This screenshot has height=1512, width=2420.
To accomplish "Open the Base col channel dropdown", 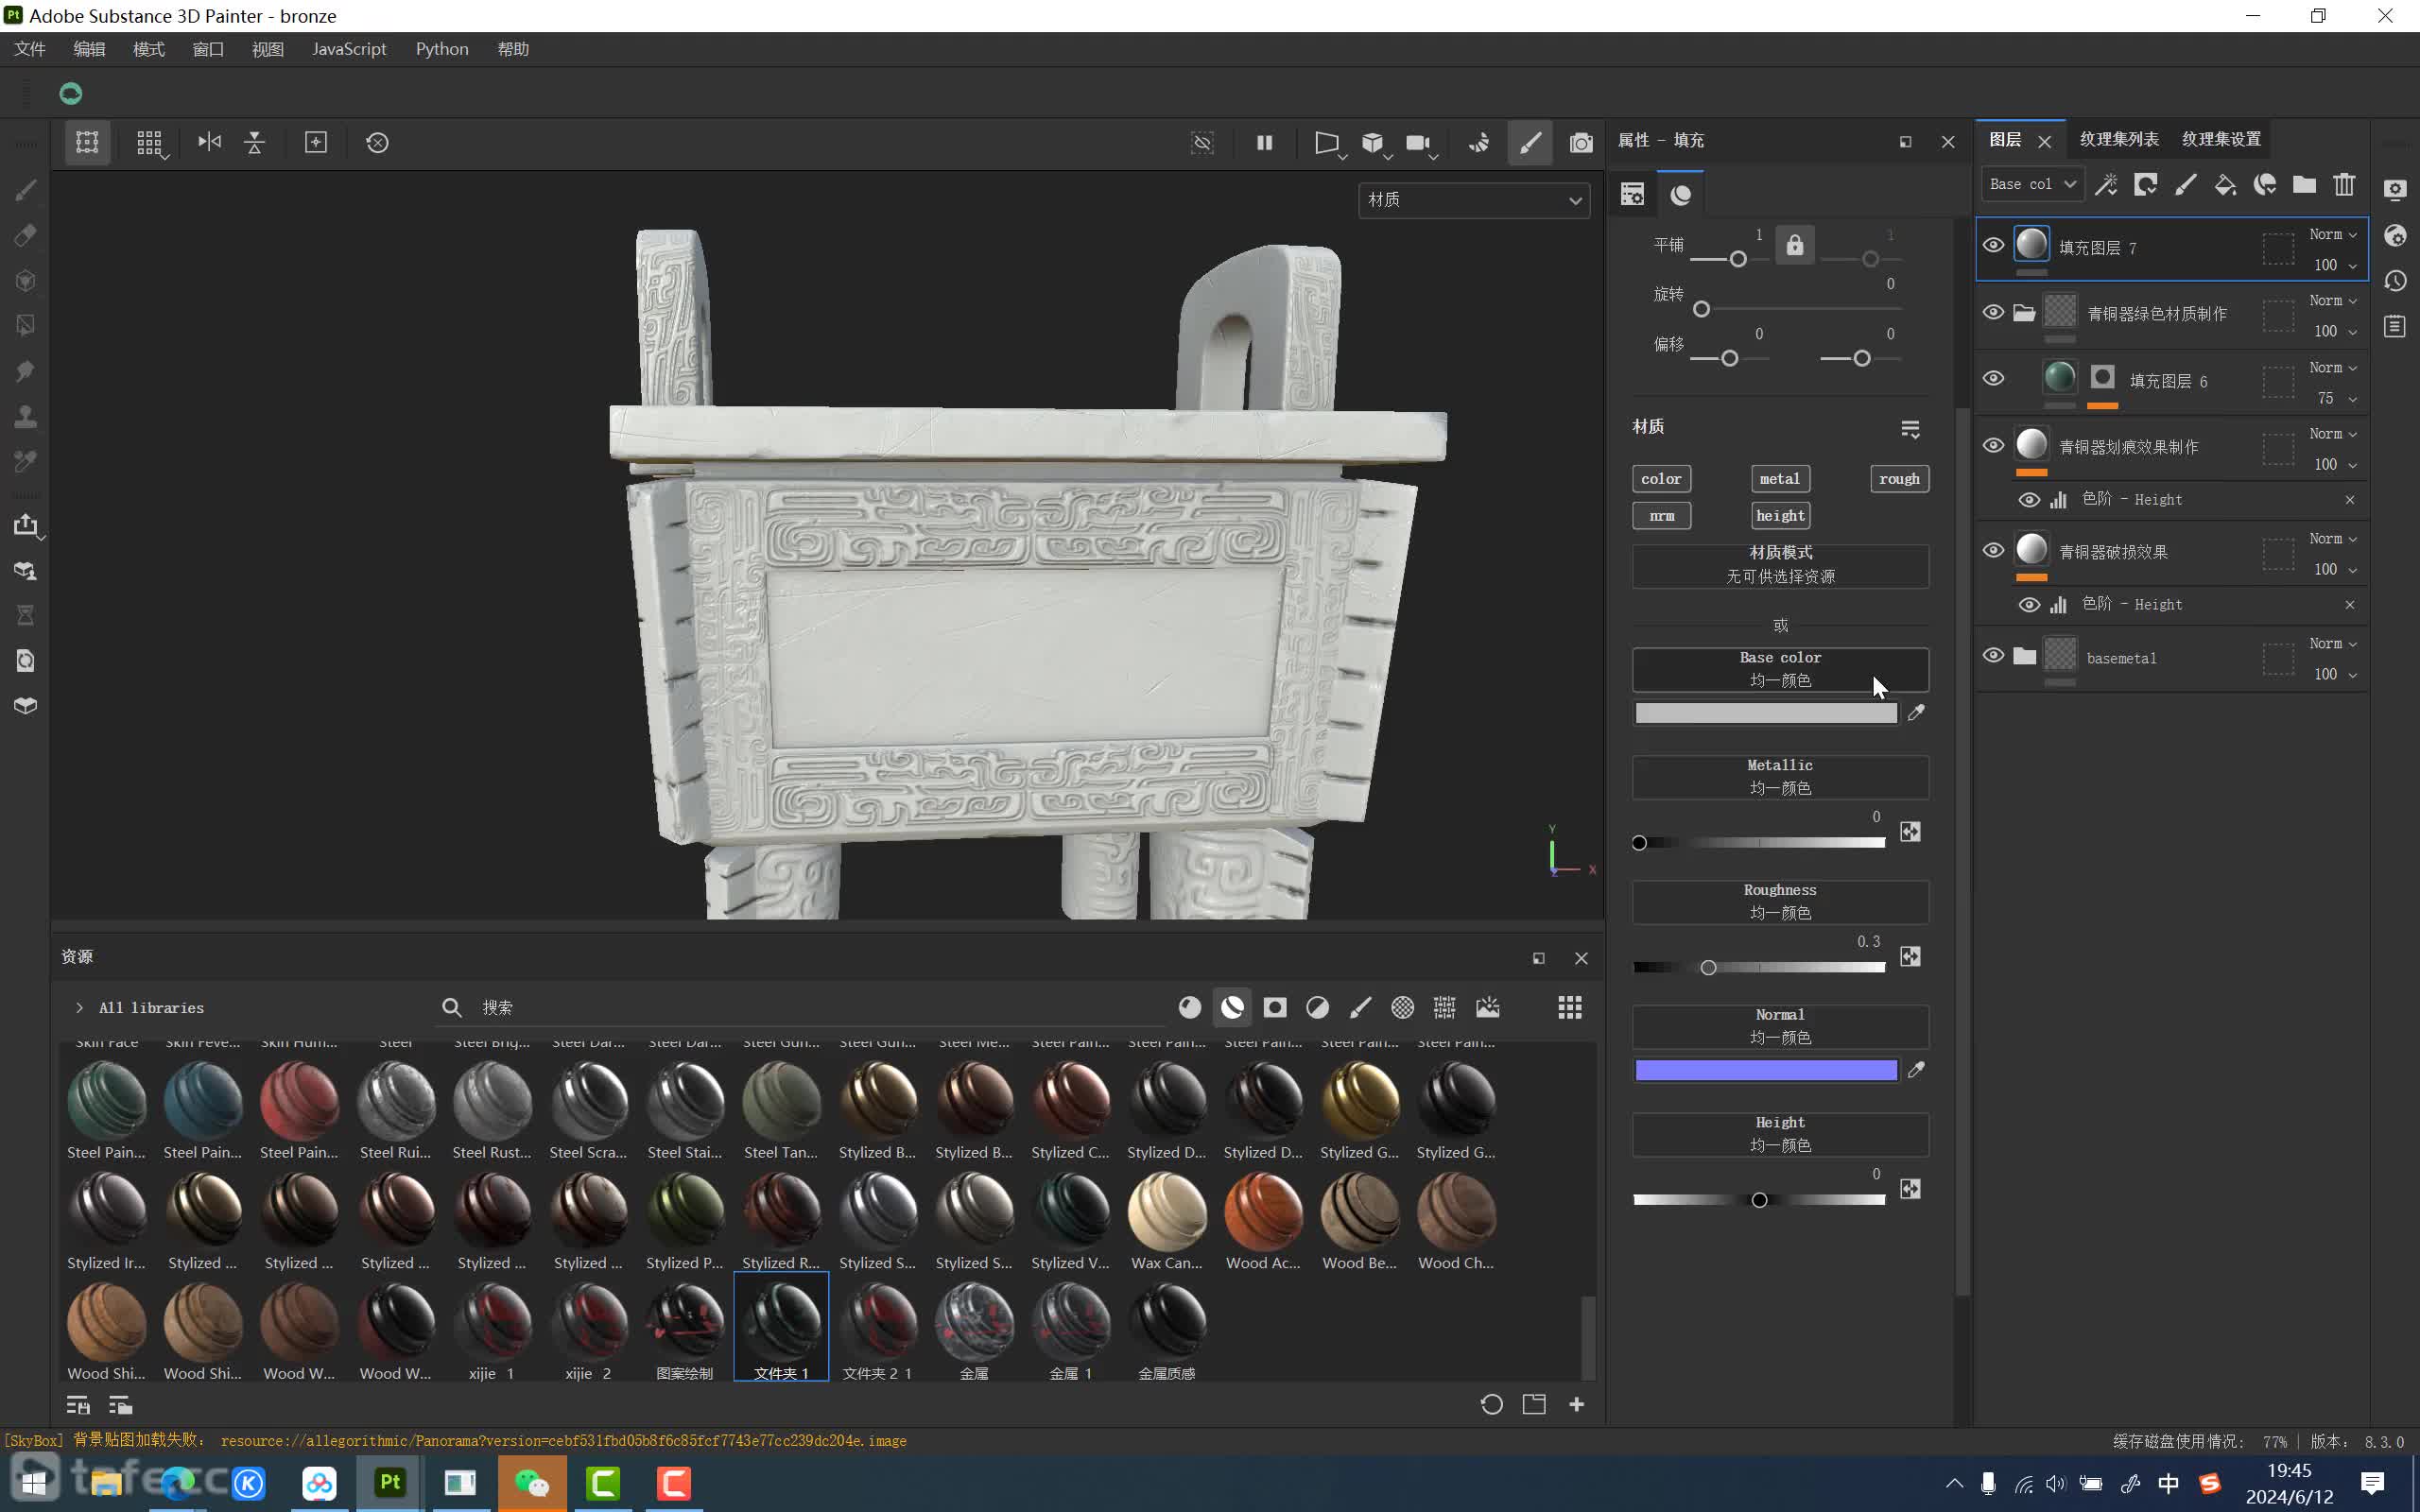I will tap(2032, 184).
